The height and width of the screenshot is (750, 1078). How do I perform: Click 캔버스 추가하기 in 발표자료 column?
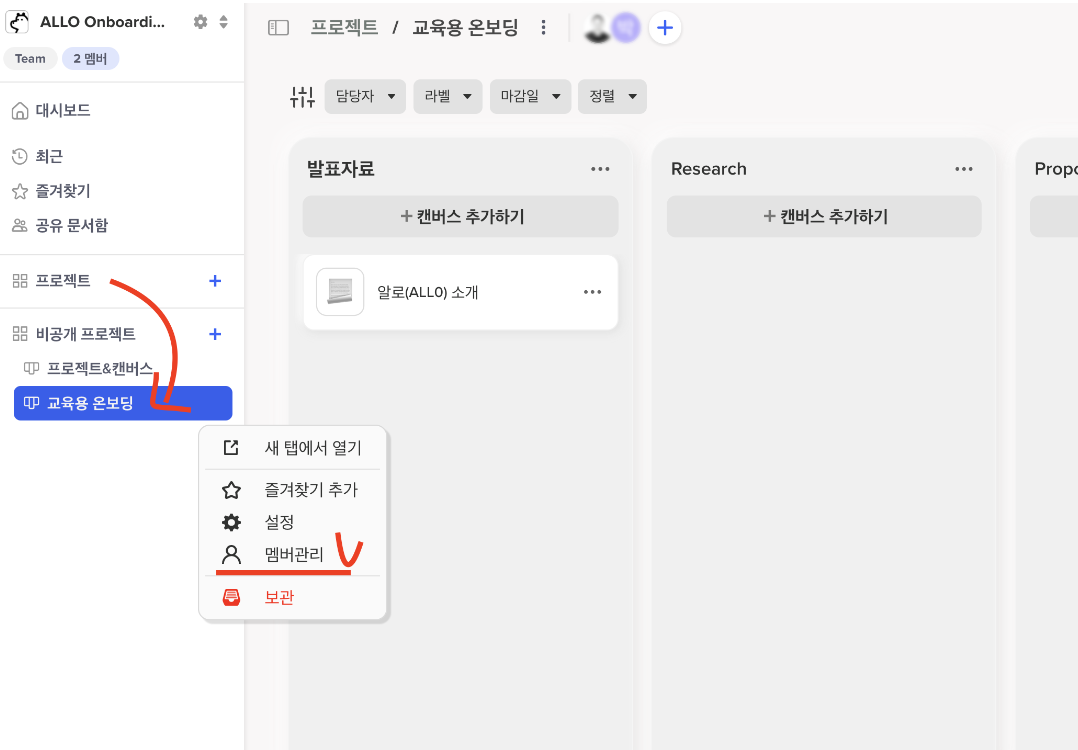click(x=460, y=216)
